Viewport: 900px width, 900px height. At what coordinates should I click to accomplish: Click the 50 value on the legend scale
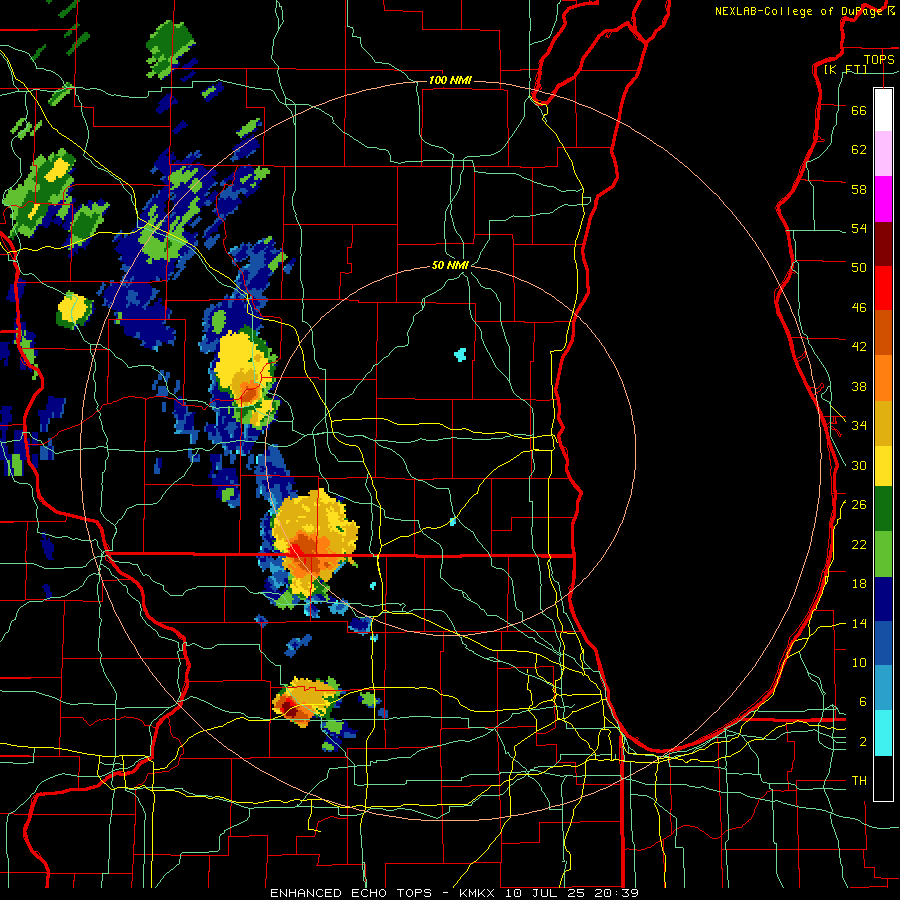click(x=859, y=268)
